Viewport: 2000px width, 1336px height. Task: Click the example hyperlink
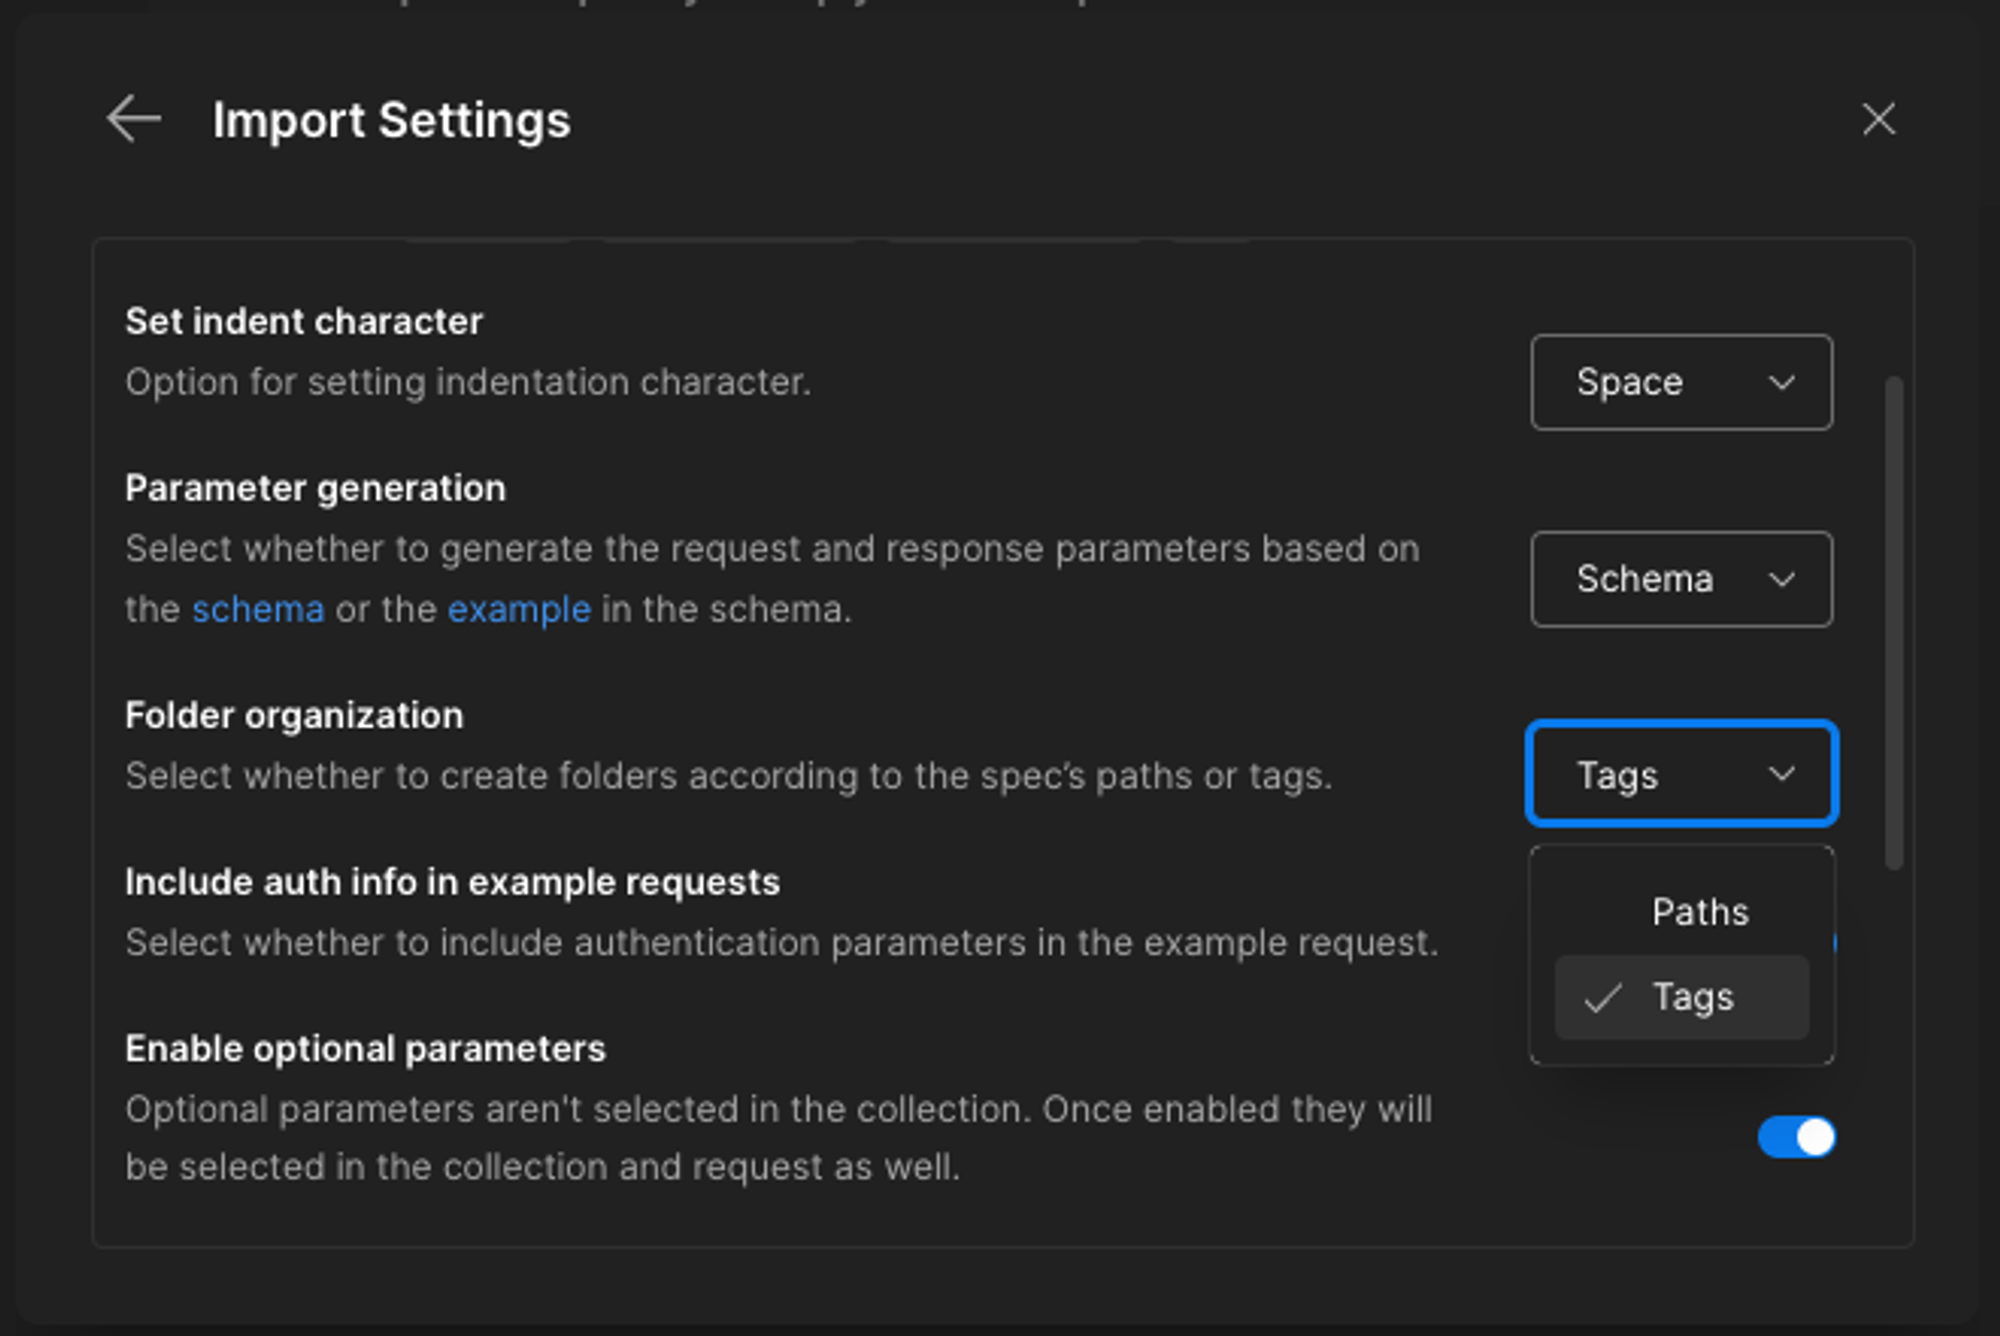click(518, 609)
